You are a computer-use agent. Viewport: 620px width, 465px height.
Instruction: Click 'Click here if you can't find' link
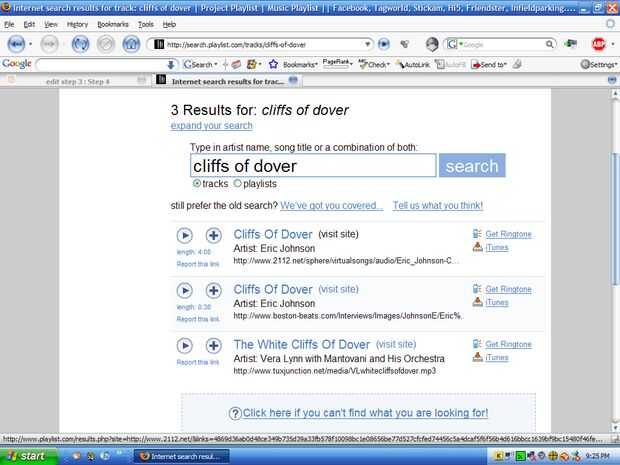point(365,413)
